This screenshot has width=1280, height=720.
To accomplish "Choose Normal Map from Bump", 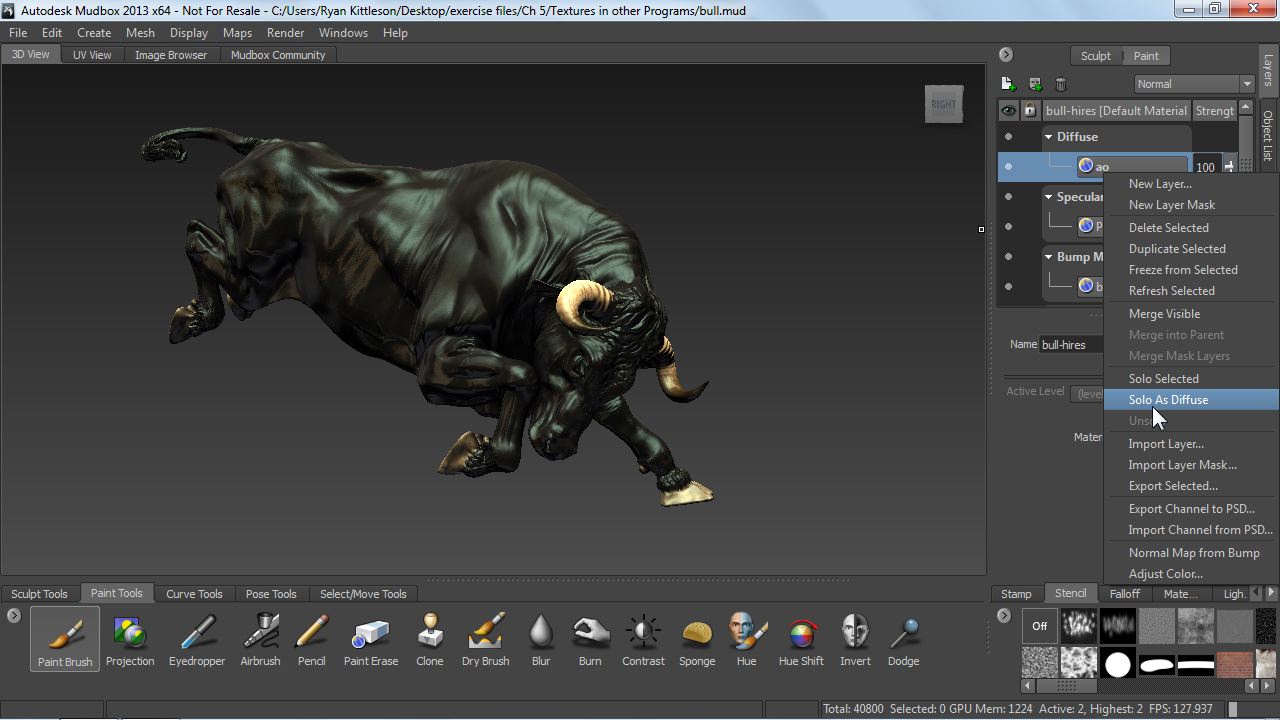I will tap(1191, 553).
